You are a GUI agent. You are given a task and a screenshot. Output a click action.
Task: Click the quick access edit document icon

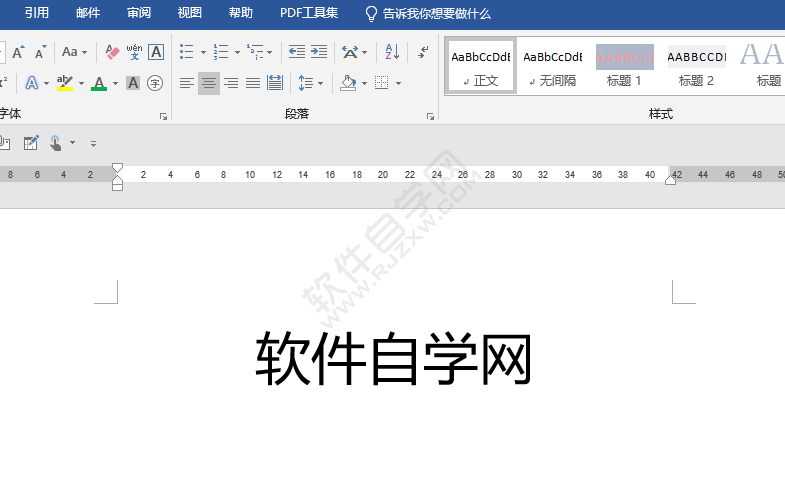click(31, 143)
